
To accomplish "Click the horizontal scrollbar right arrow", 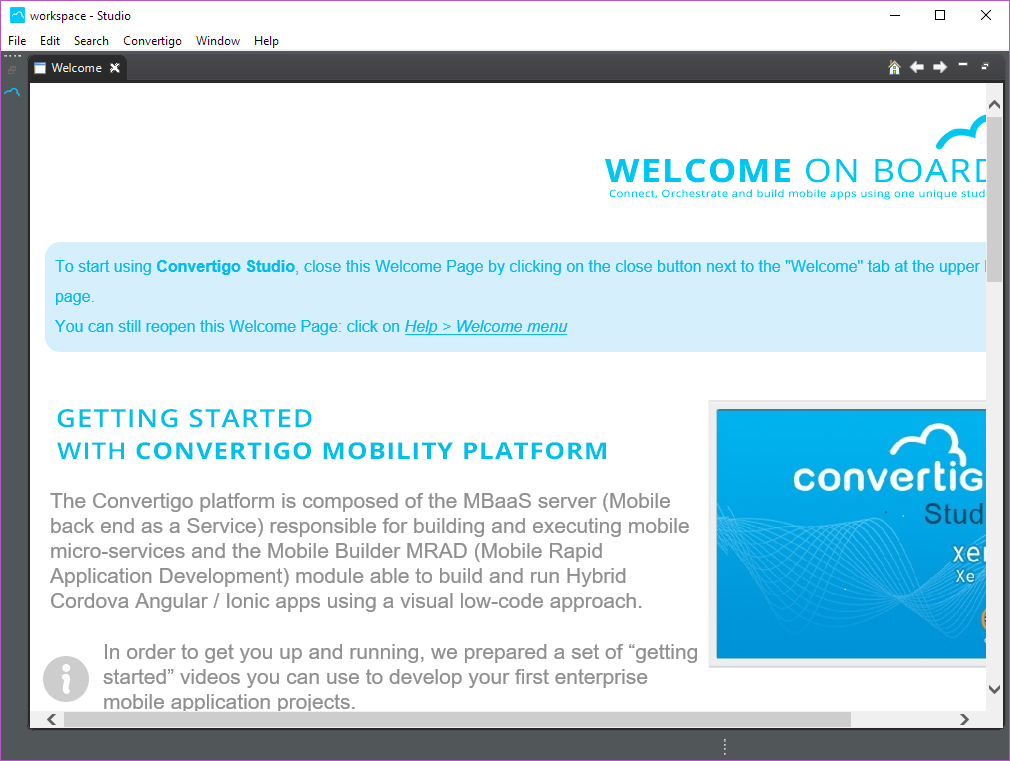I will (x=964, y=719).
